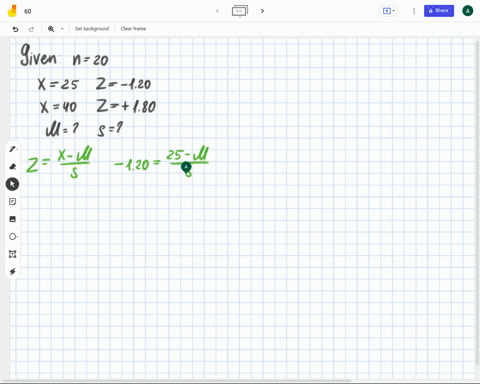Undo the last action

coord(15,29)
